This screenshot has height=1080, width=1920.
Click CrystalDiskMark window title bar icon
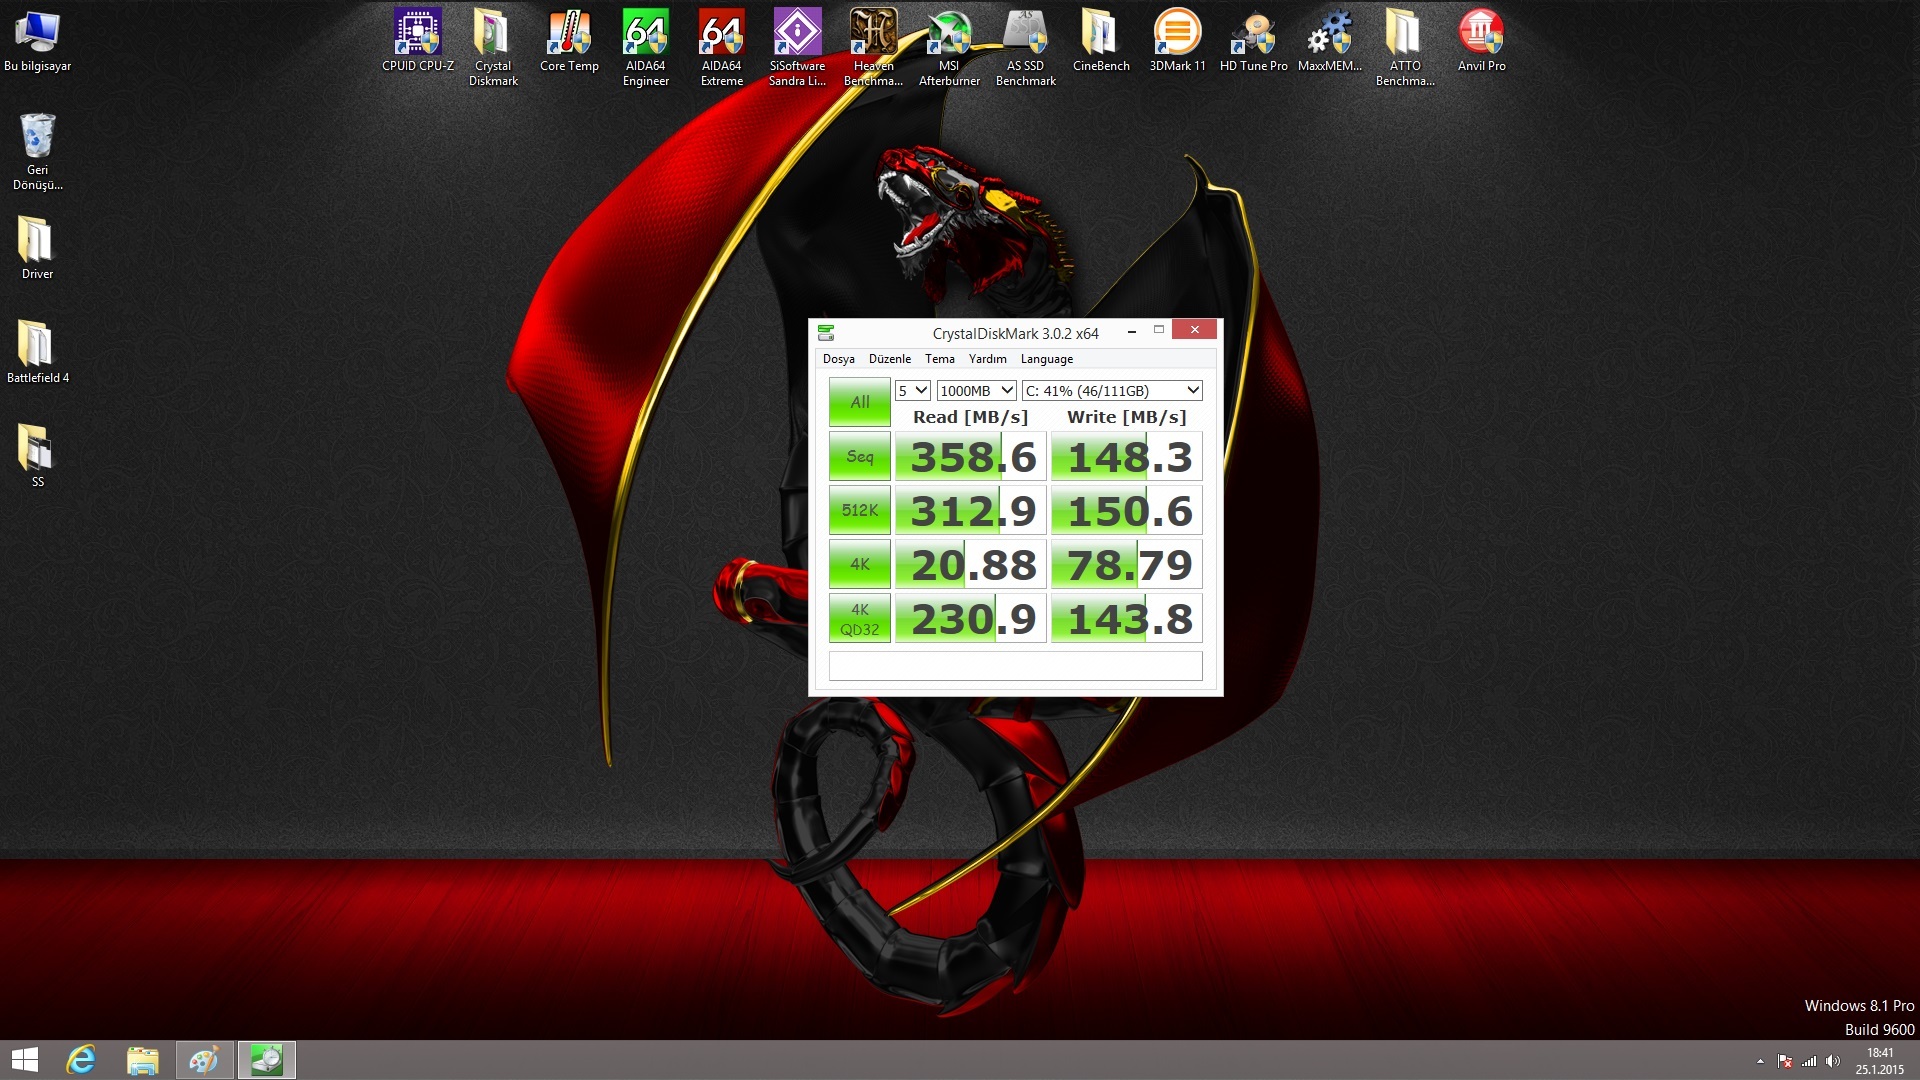(826, 333)
